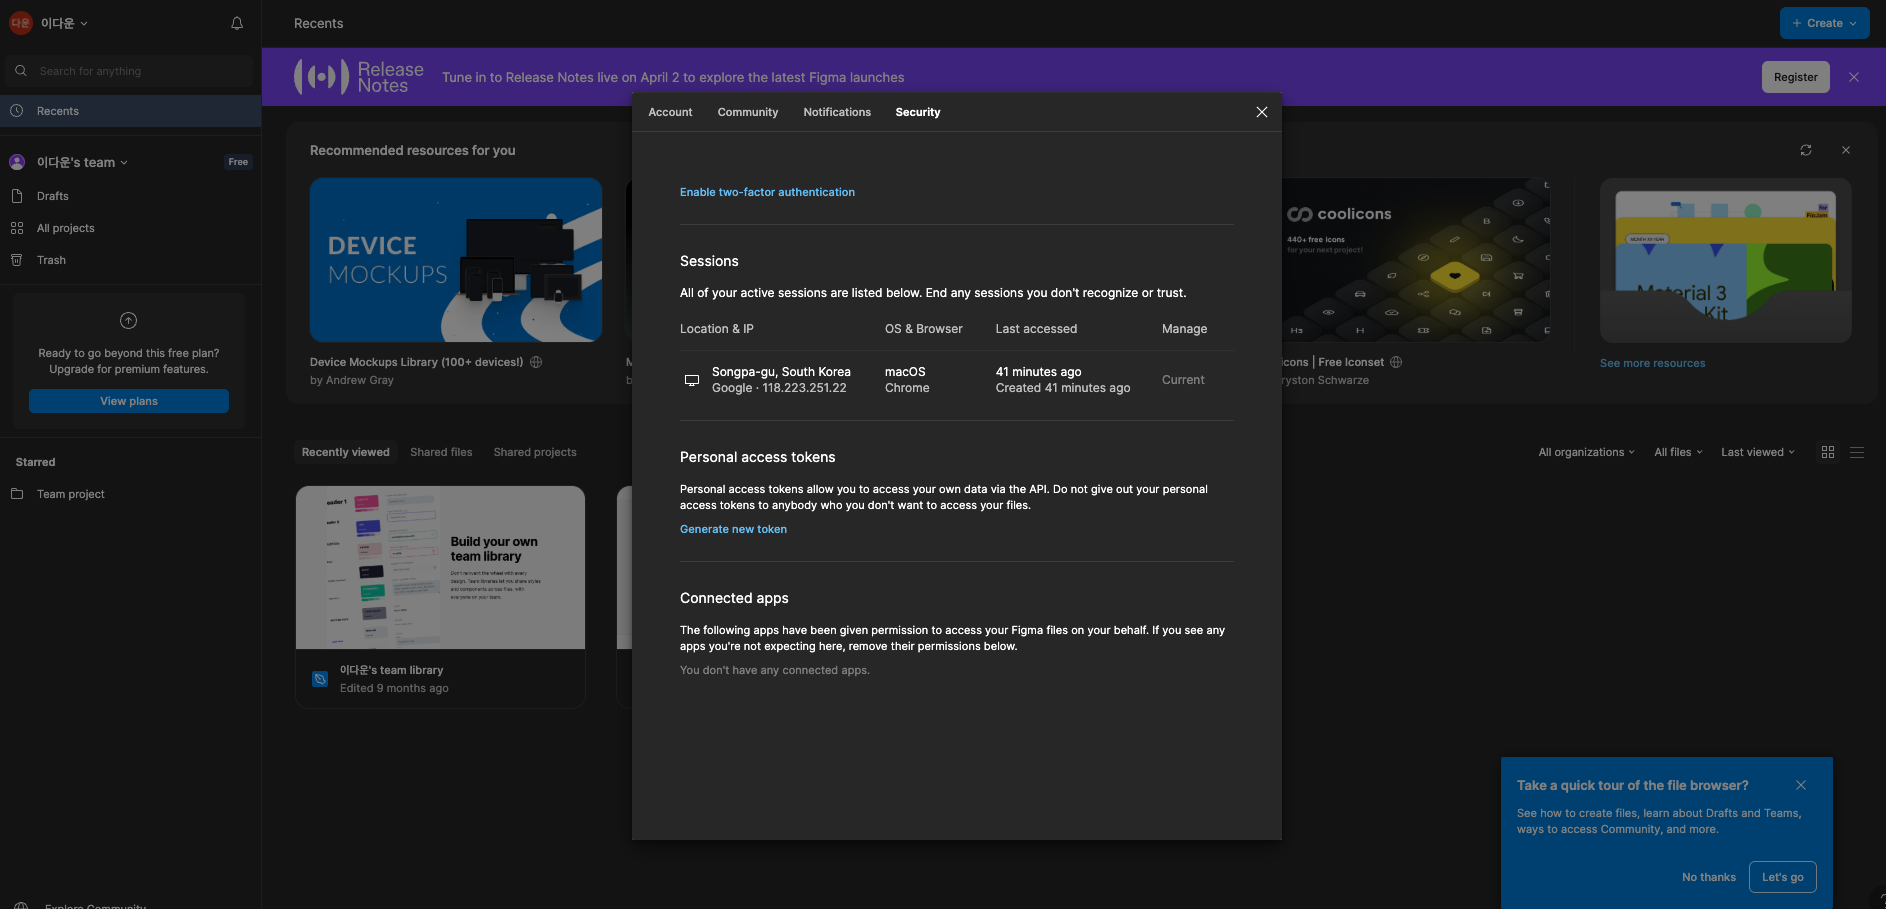
Task: Click the globe icon beside Device Mockups Library
Action: click(536, 362)
